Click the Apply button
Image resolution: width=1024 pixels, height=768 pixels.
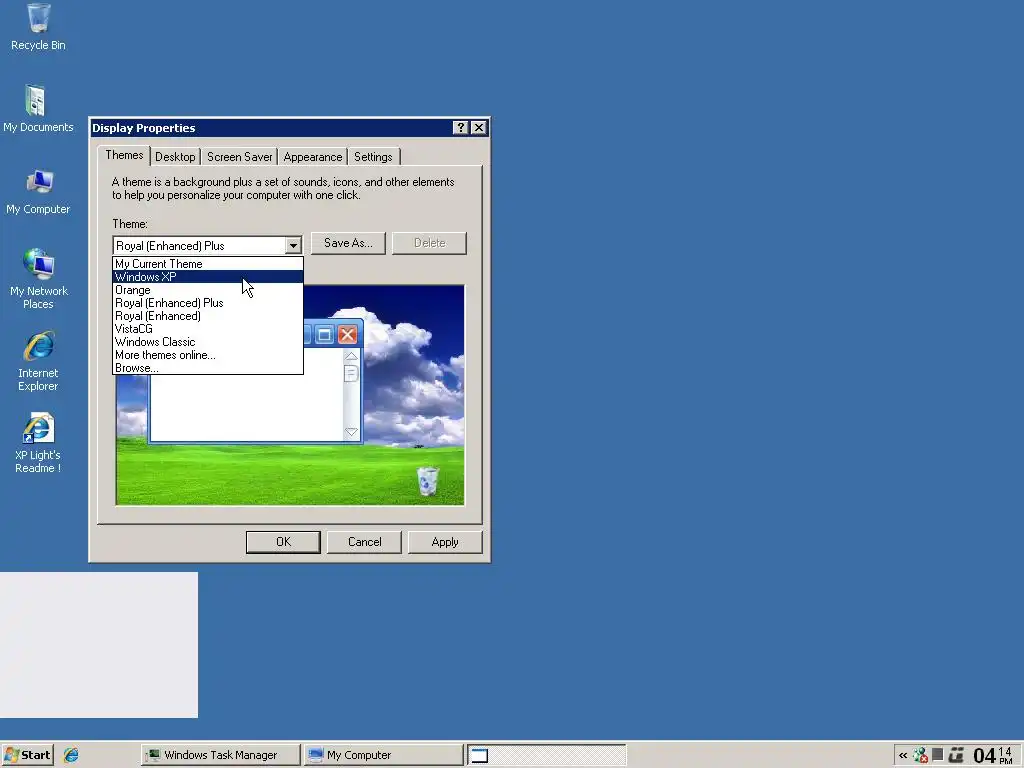445,542
